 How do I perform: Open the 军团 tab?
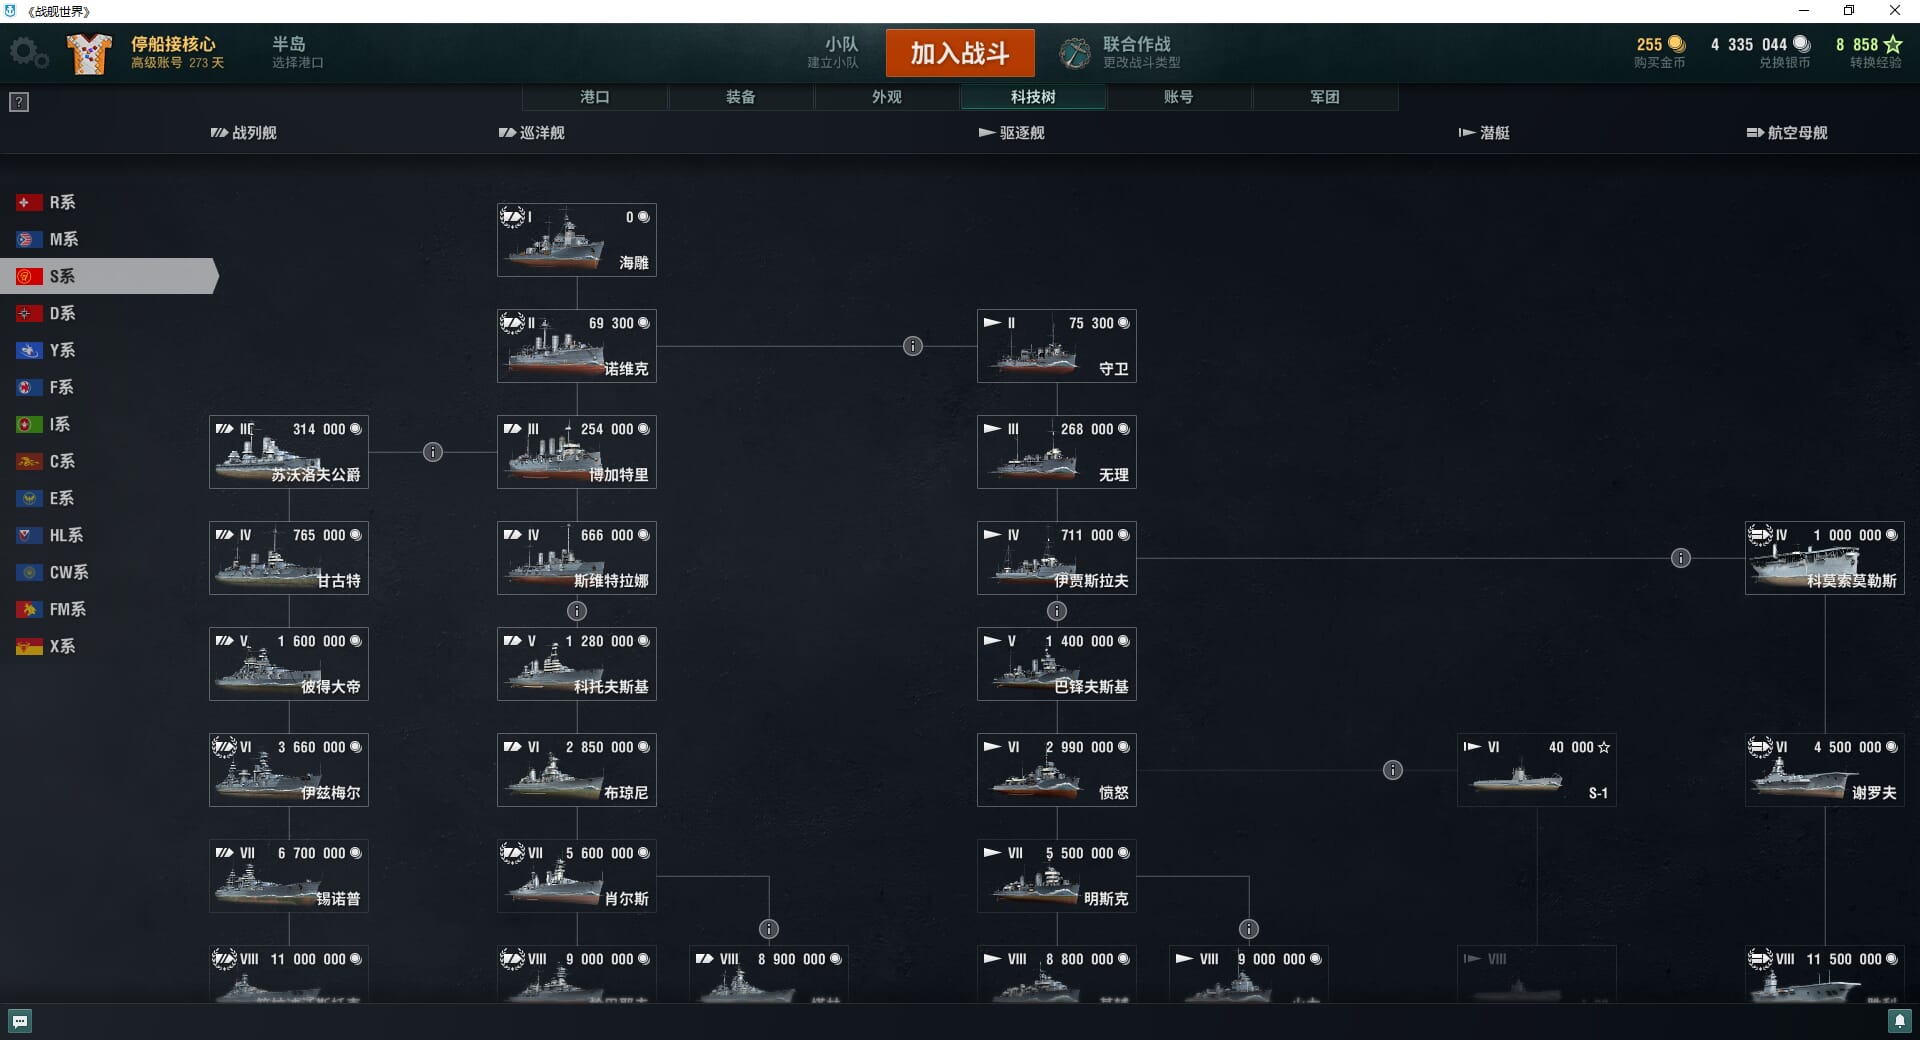[1325, 97]
